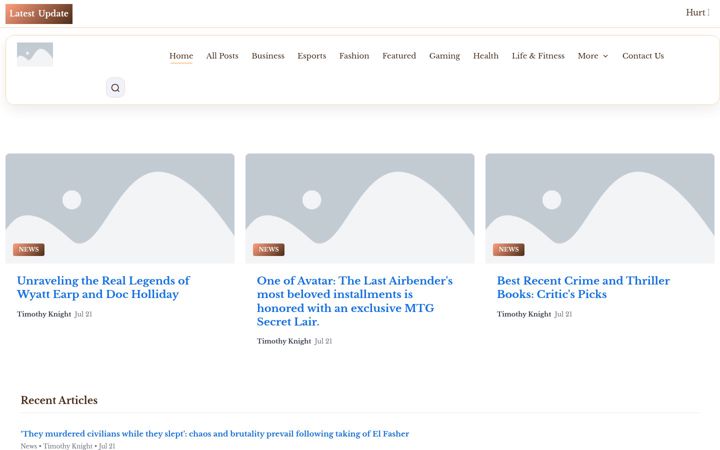The height and width of the screenshot is (450, 720).
Task: Expand the More menu chevron
Action: (606, 56)
